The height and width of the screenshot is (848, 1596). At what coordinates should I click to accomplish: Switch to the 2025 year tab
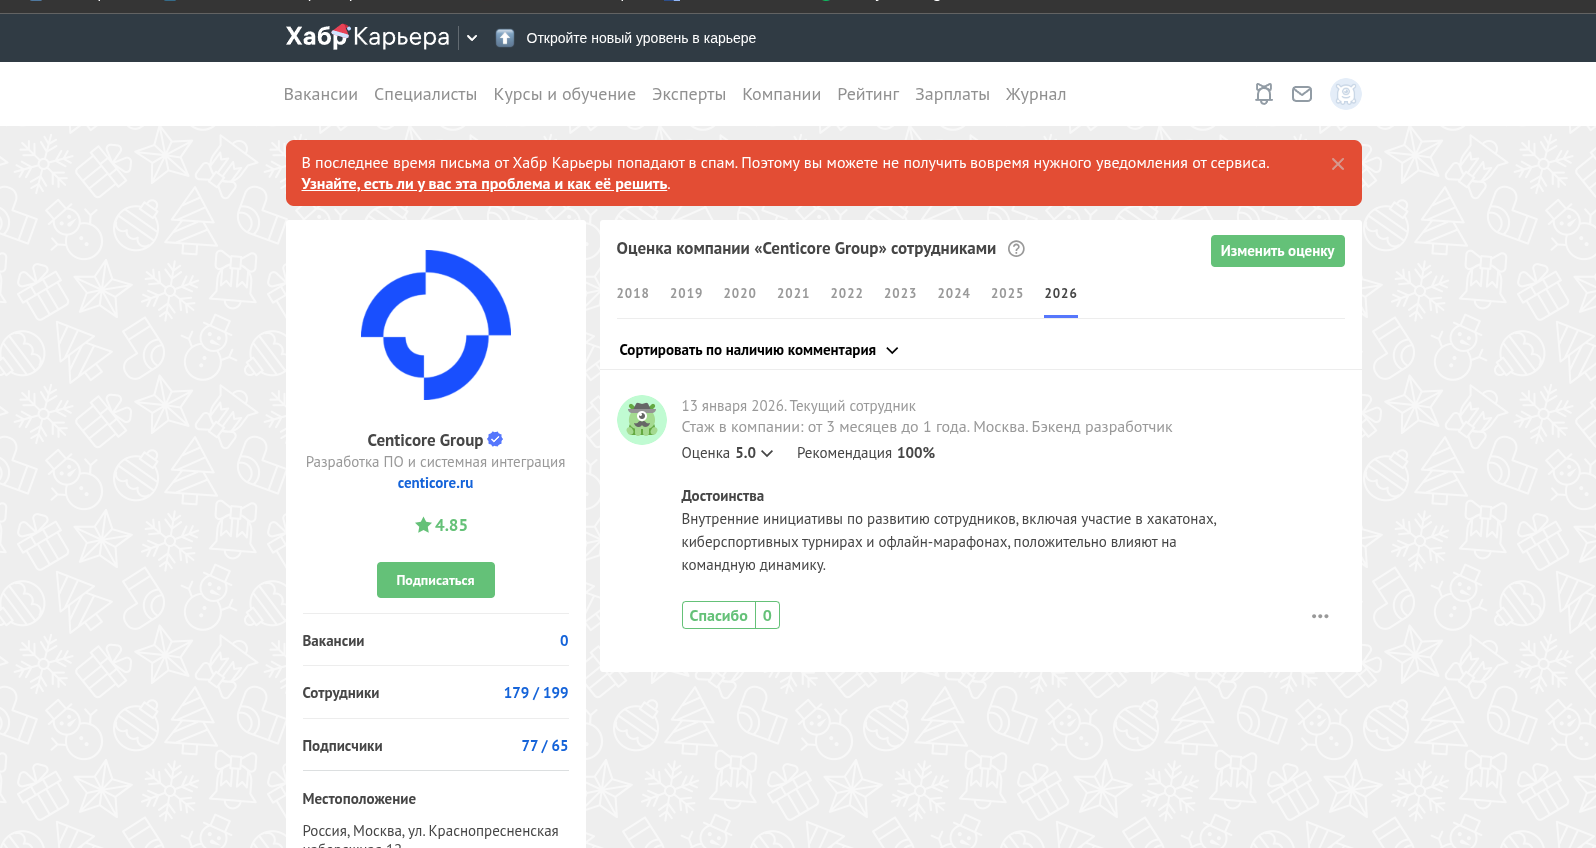point(1007,293)
